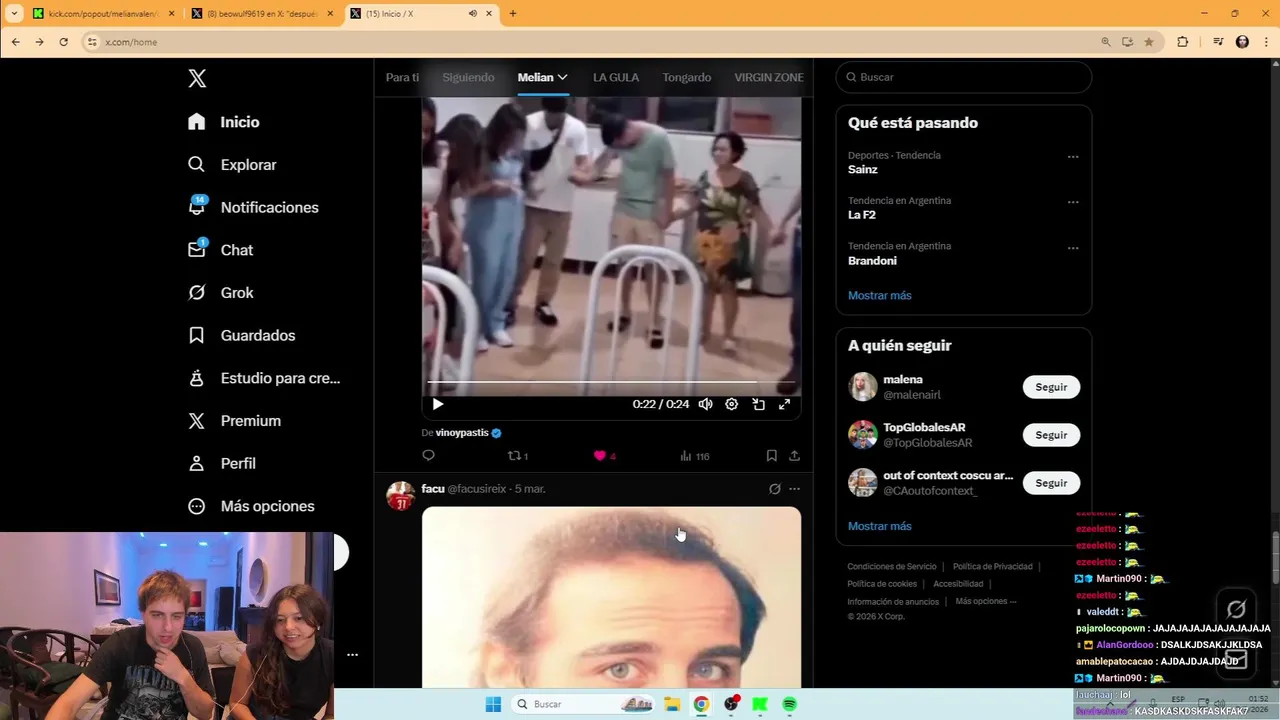The width and height of the screenshot is (1280, 720).
Task: Open video settings gear
Action: tap(732, 404)
